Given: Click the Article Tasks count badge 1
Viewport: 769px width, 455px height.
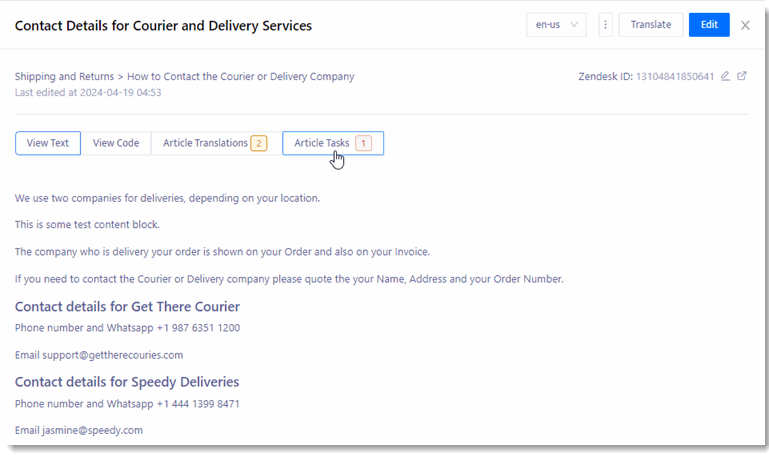Looking at the screenshot, I should pyautogui.click(x=363, y=143).
